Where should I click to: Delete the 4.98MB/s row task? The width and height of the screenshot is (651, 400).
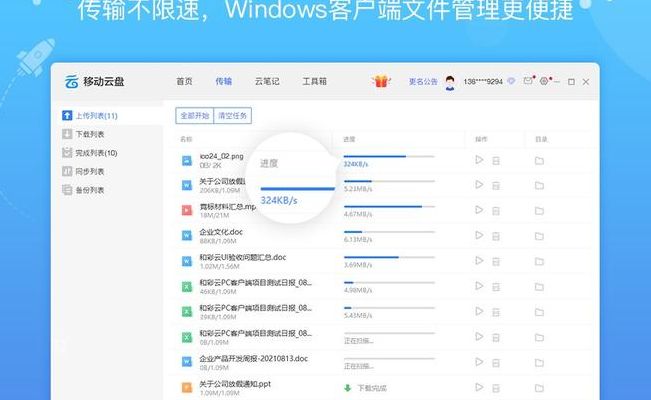coord(496,287)
